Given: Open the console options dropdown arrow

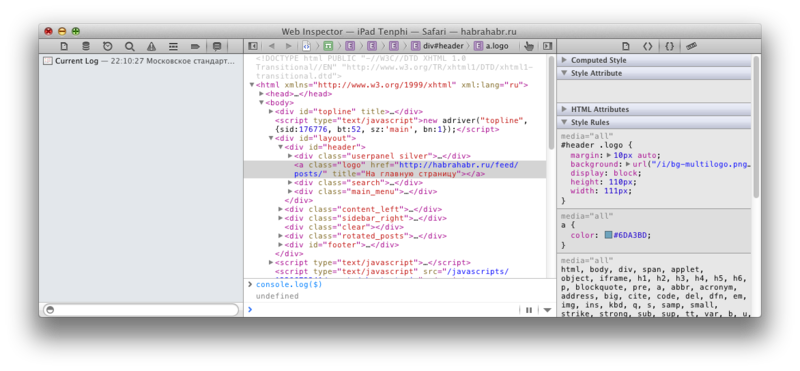Looking at the screenshot, I should click(x=547, y=310).
